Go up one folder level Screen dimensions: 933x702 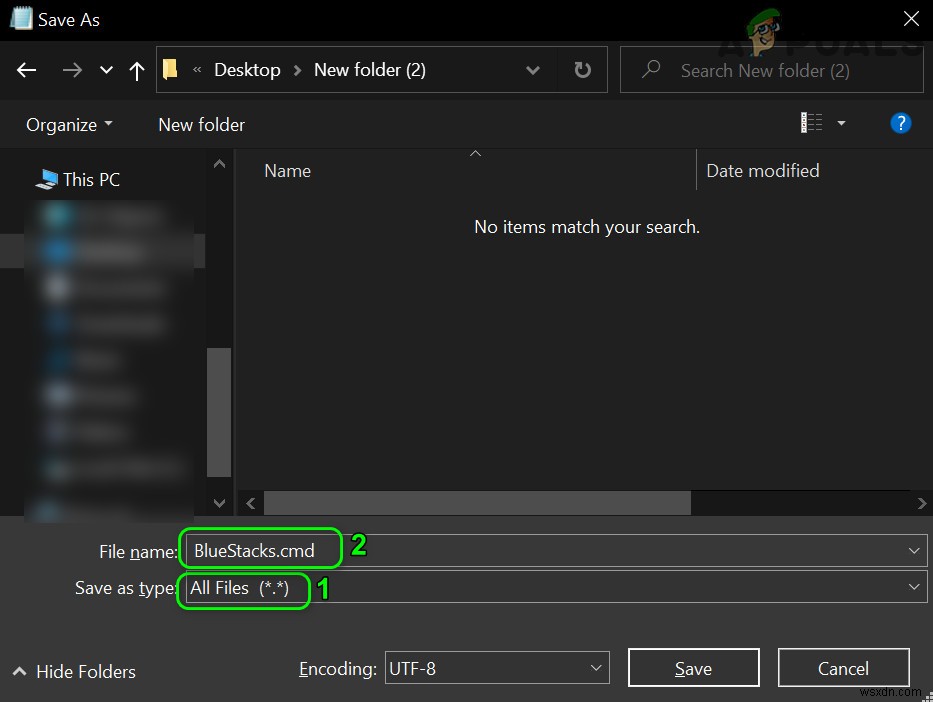coord(137,71)
